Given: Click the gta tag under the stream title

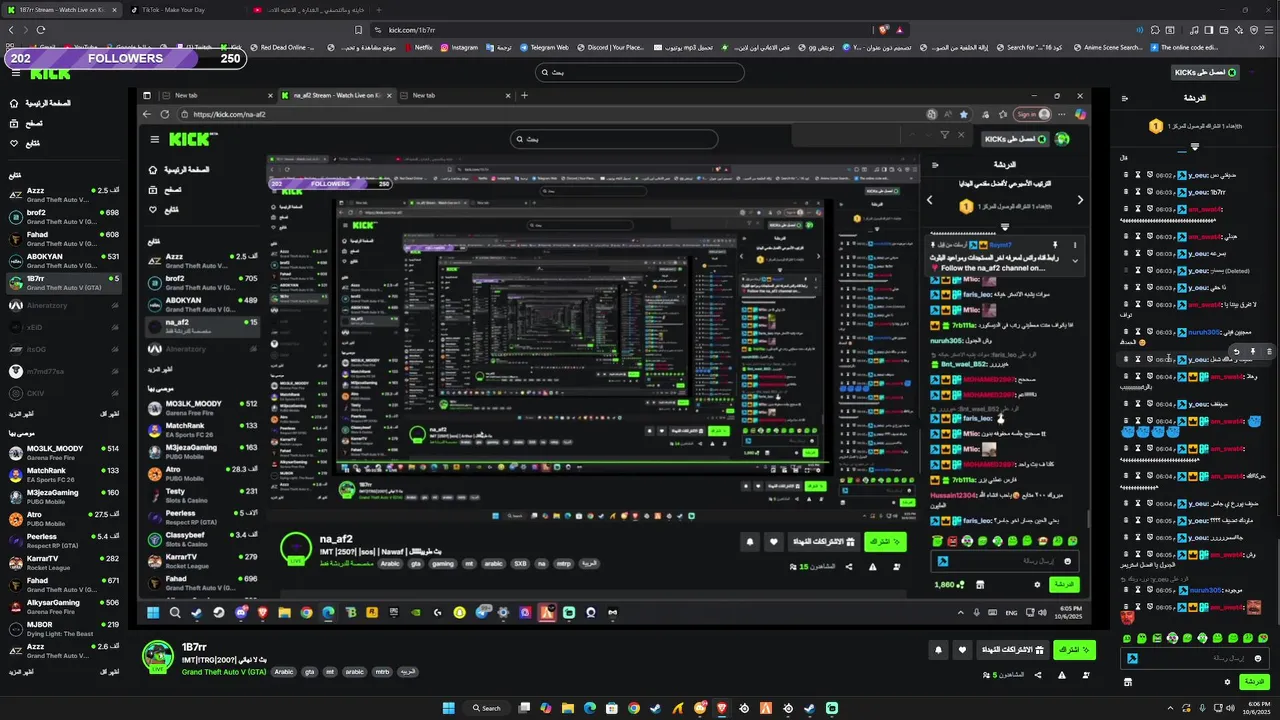Looking at the screenshot, I should (310, 672).
